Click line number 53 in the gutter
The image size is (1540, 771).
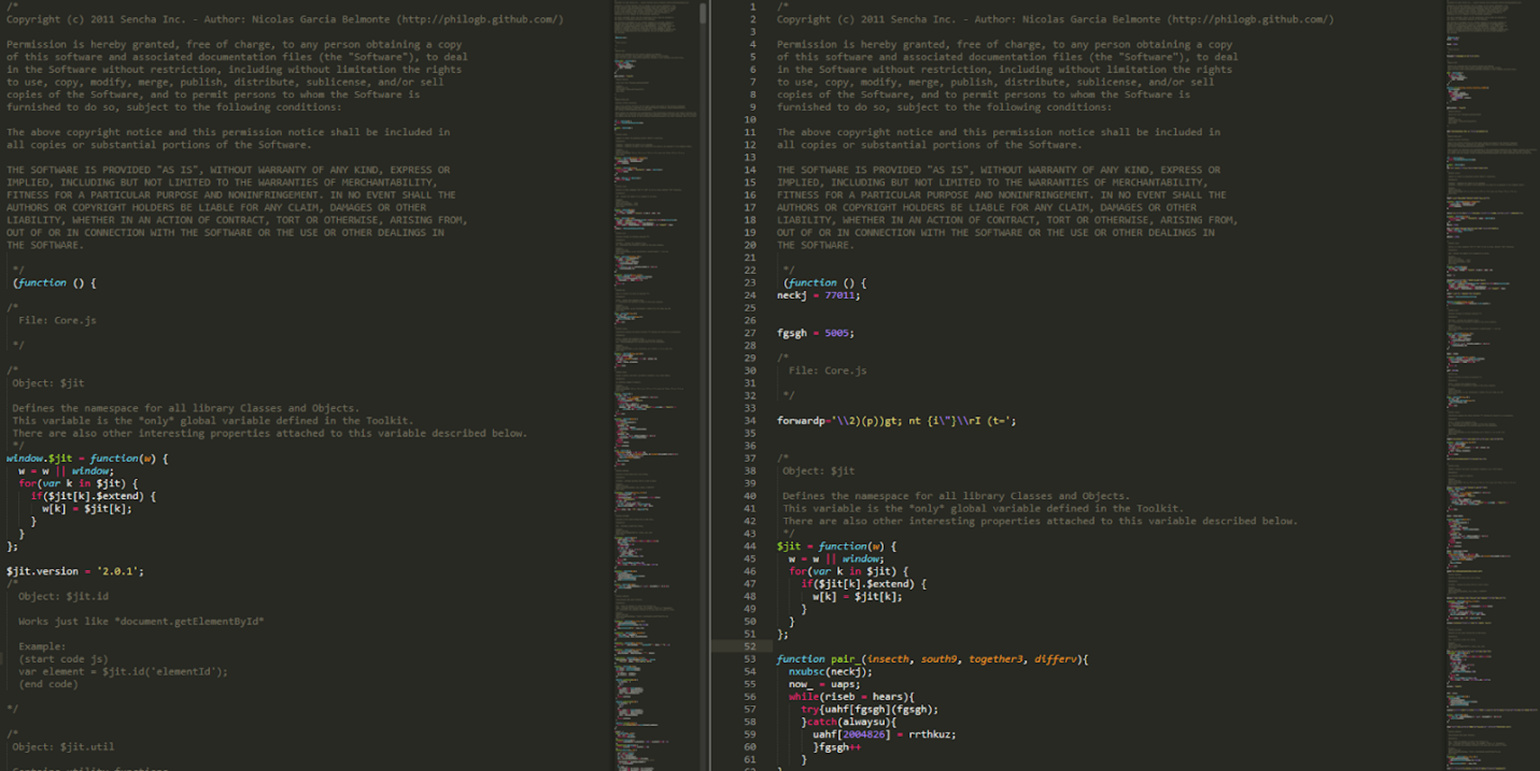[749, 659]
